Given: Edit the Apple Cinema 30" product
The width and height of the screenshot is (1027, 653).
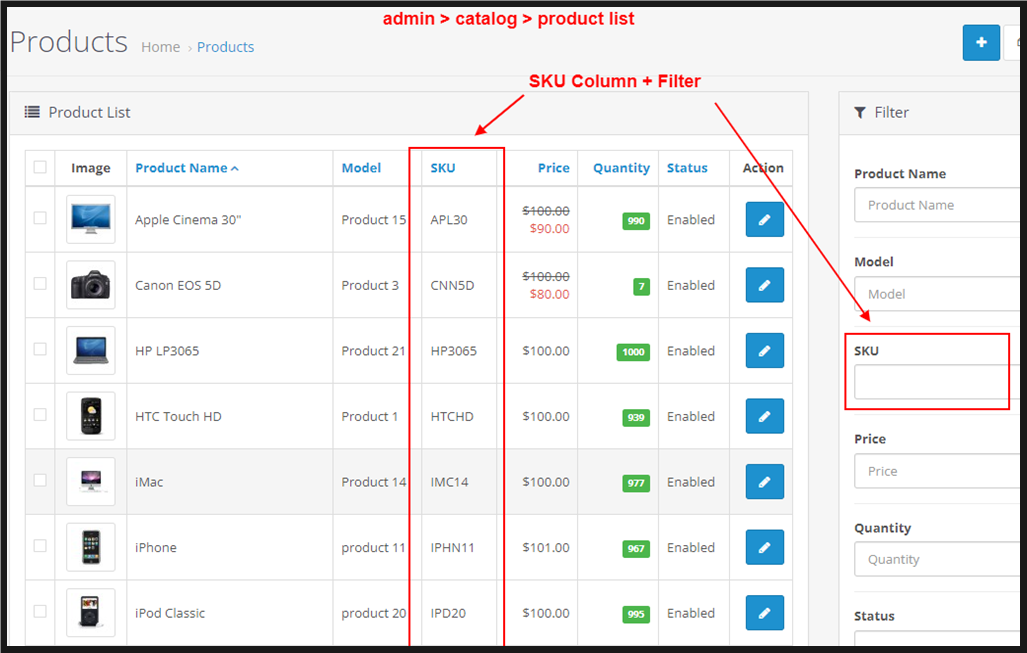Looking at the screenshot, I should [764, 220].
